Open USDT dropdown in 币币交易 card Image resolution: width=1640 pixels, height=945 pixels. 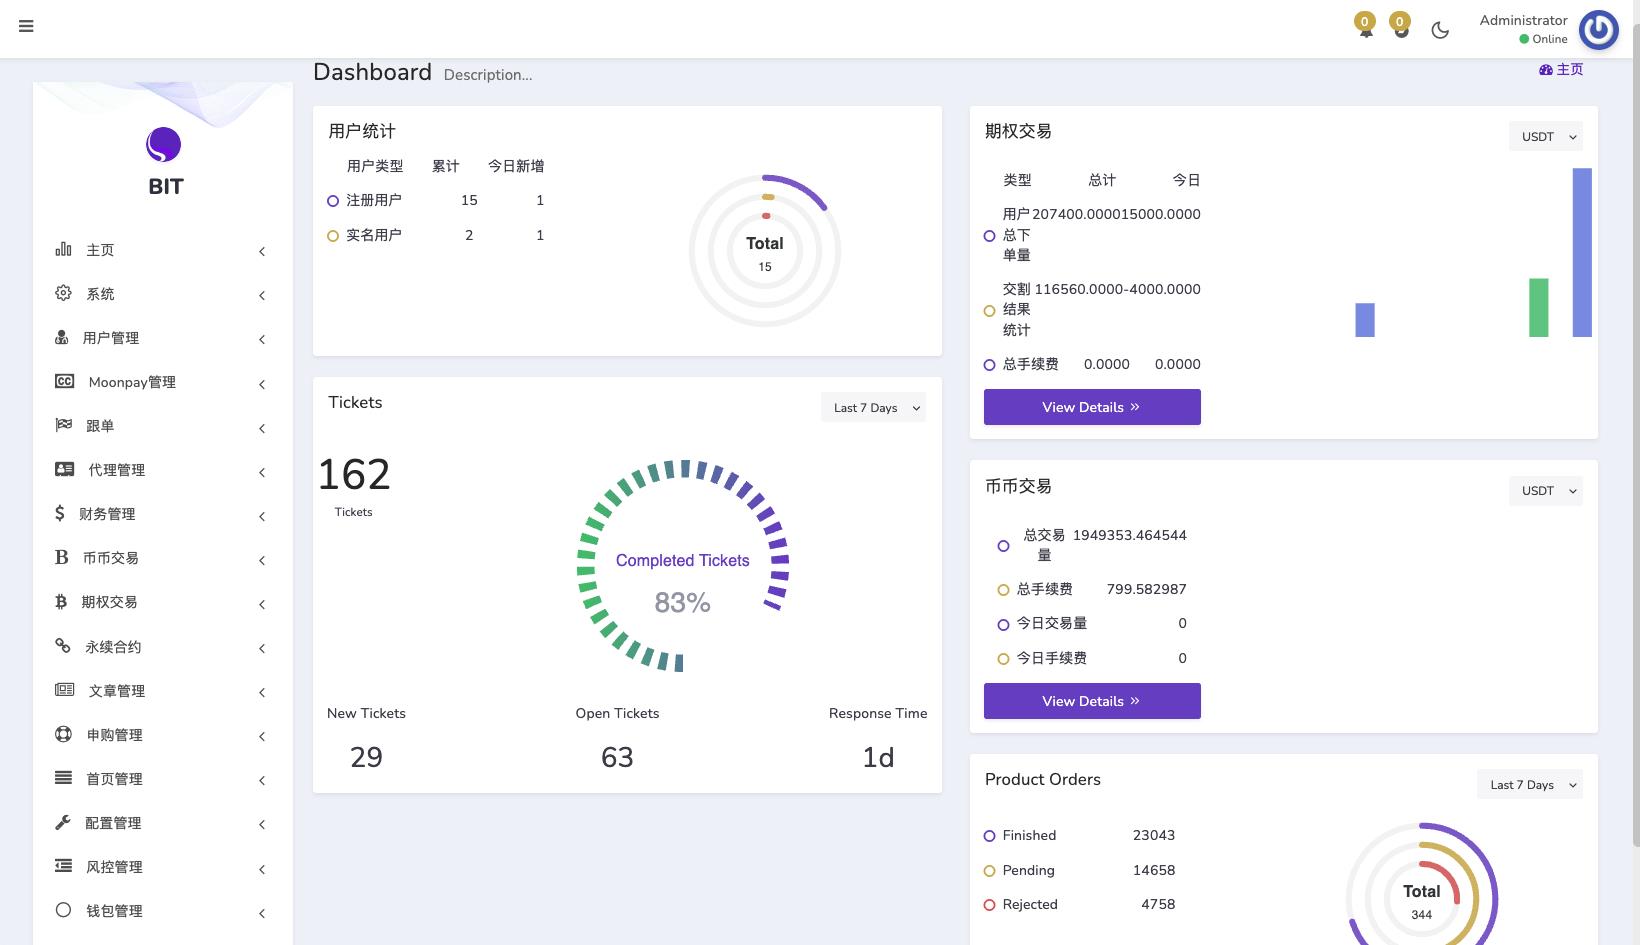click(1545, 491)
